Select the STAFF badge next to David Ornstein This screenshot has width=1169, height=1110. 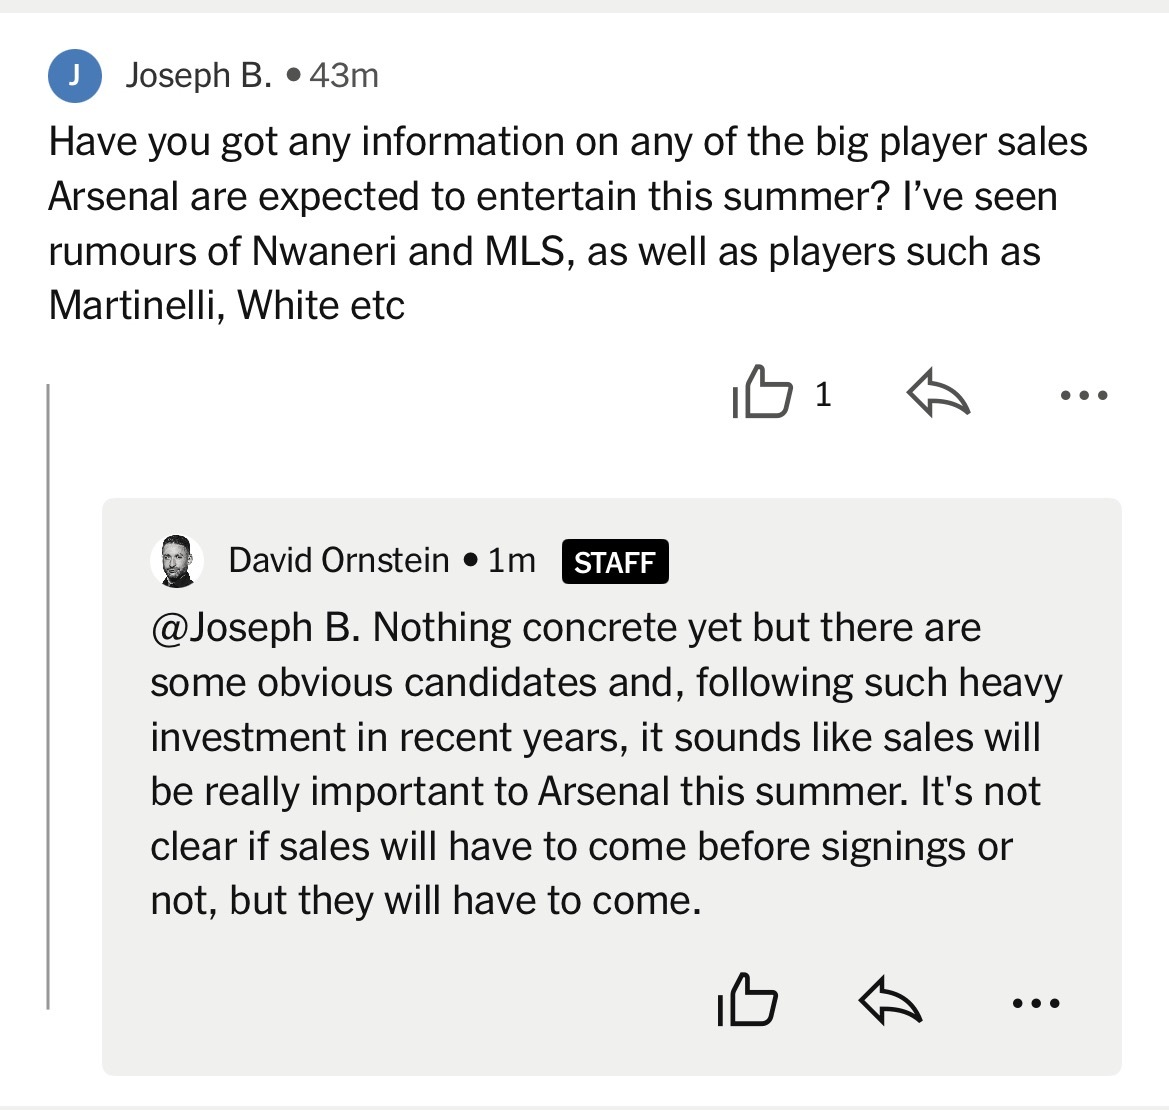[615, 561]
